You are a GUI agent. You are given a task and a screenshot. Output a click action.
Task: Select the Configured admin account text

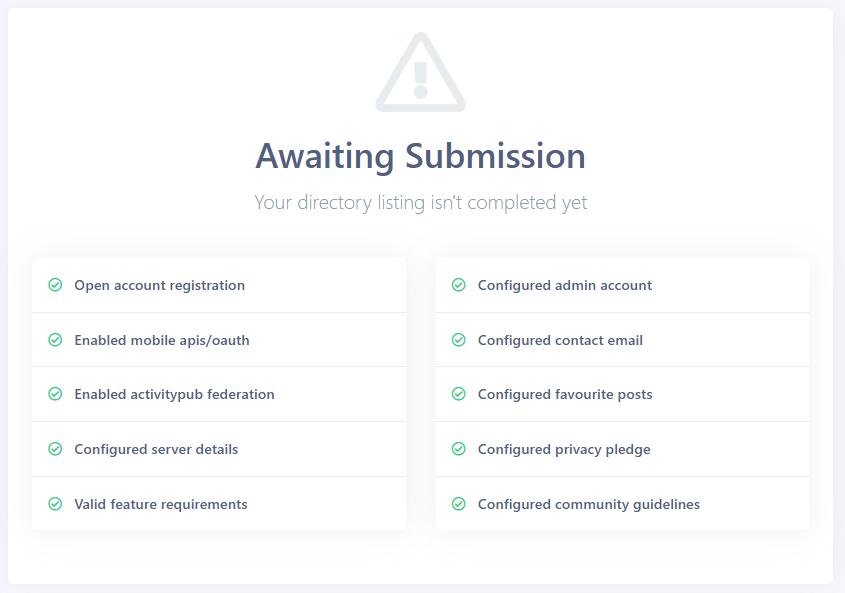(565, 285)
